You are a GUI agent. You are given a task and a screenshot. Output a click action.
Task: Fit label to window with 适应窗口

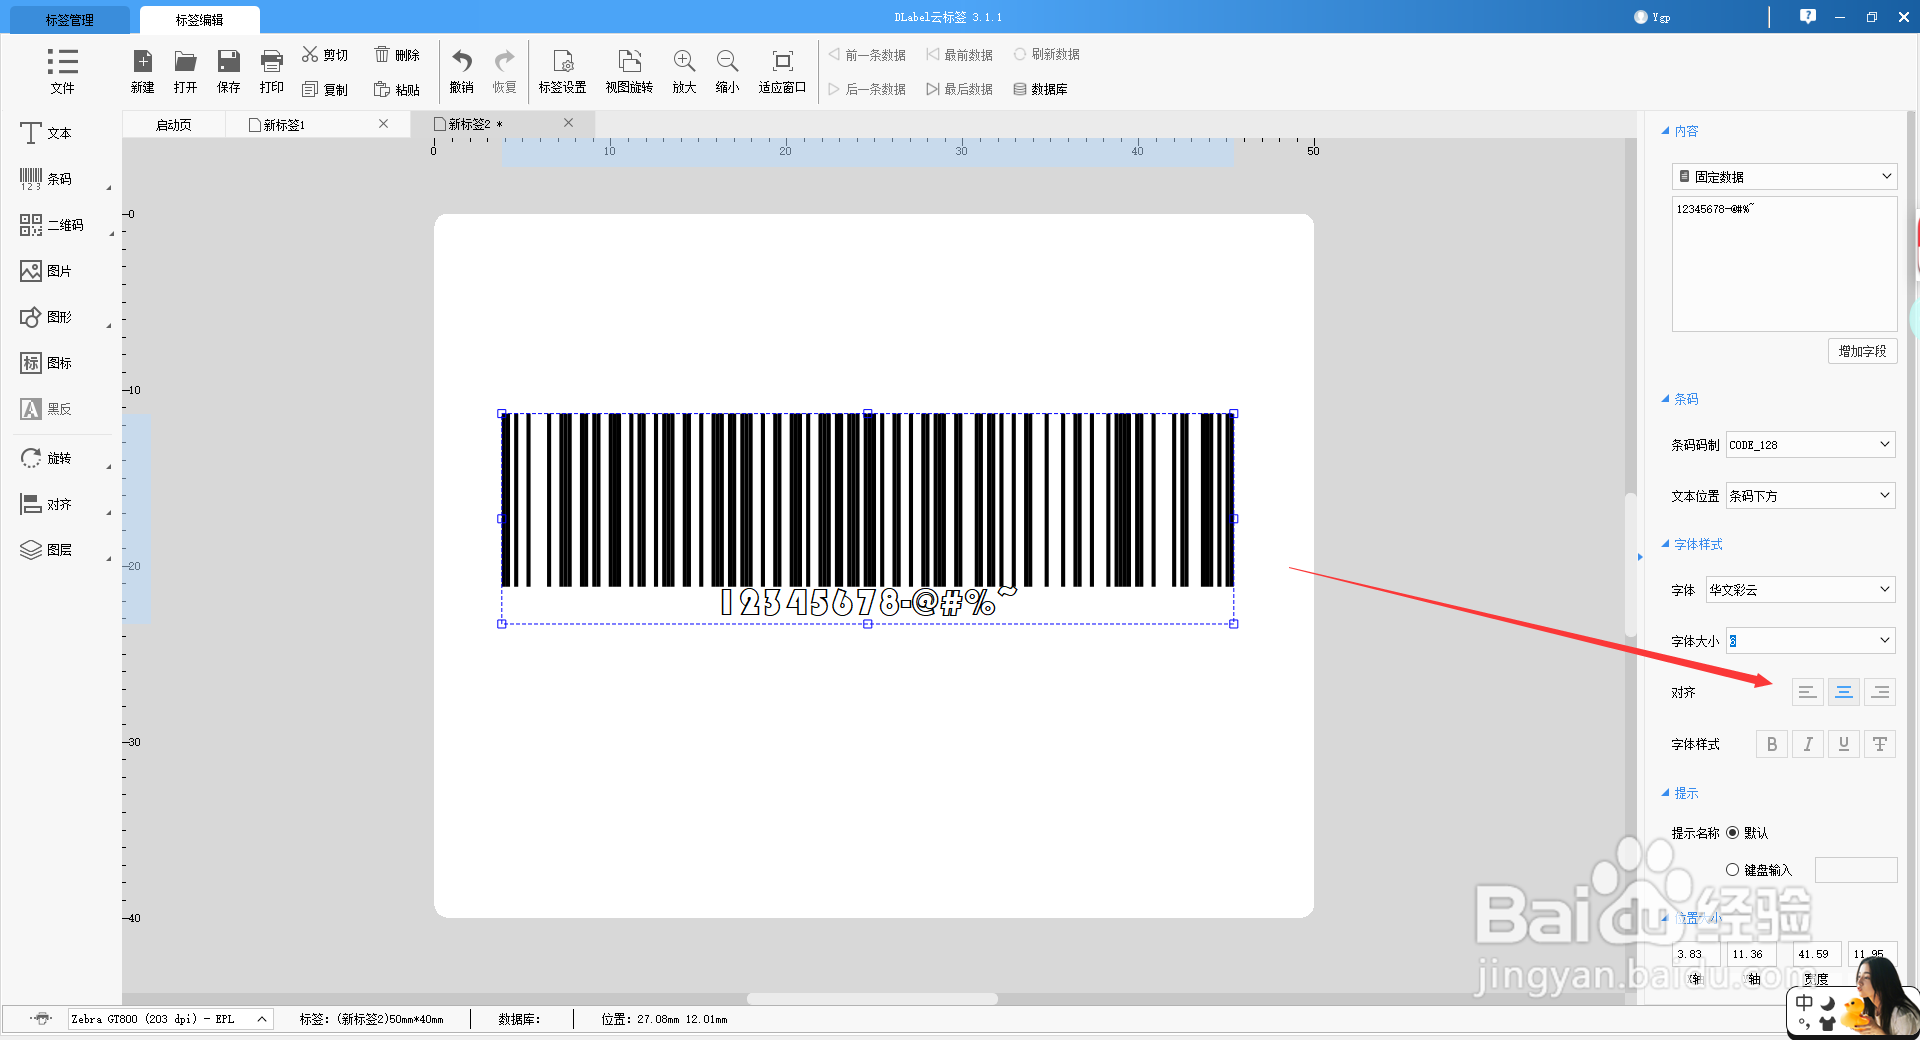(x=783, y=72)
